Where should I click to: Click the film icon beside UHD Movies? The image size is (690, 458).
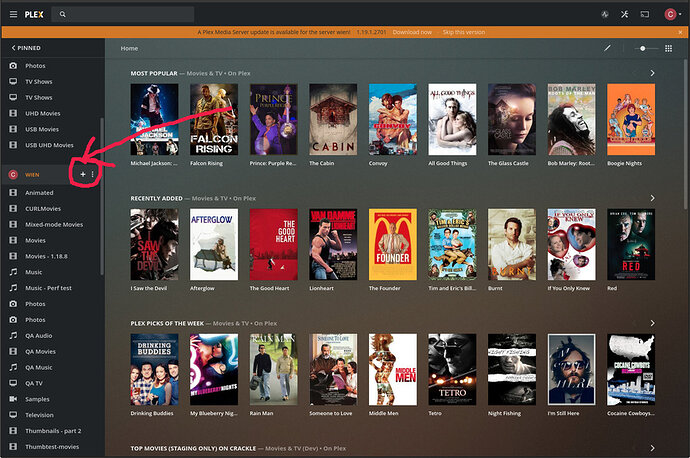click(13, 113)
